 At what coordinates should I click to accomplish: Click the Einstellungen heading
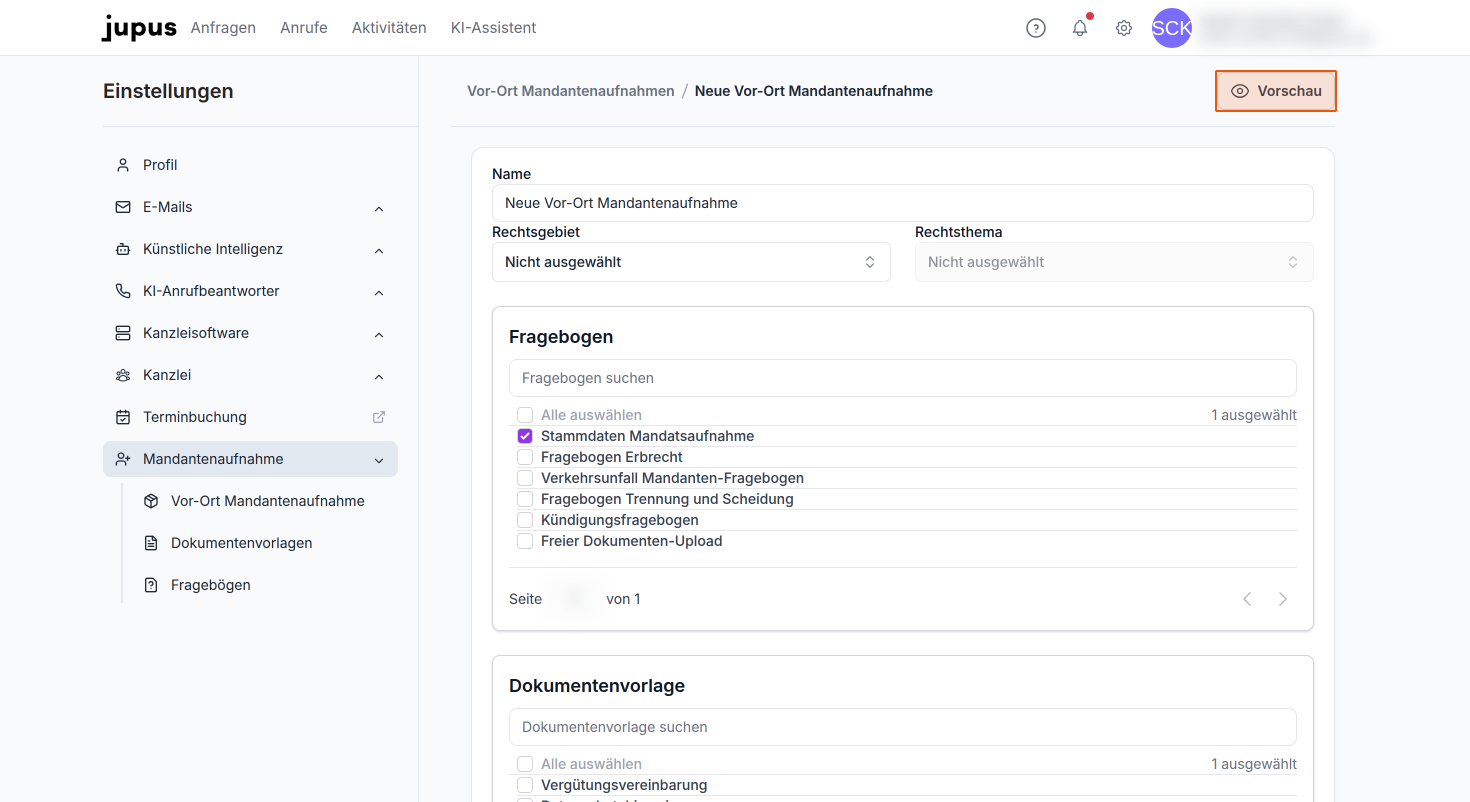(x=168, y=91)
